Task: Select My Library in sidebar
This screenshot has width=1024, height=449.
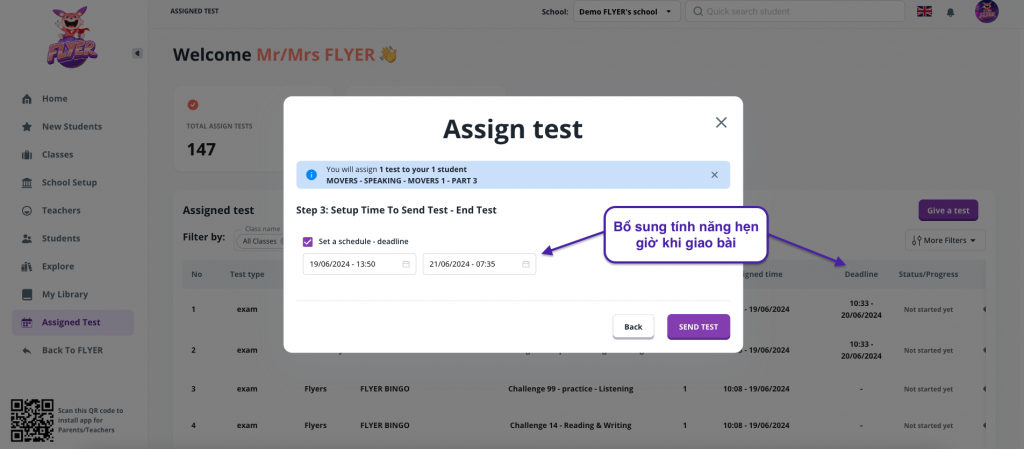Action: click(x=64, y=294)
